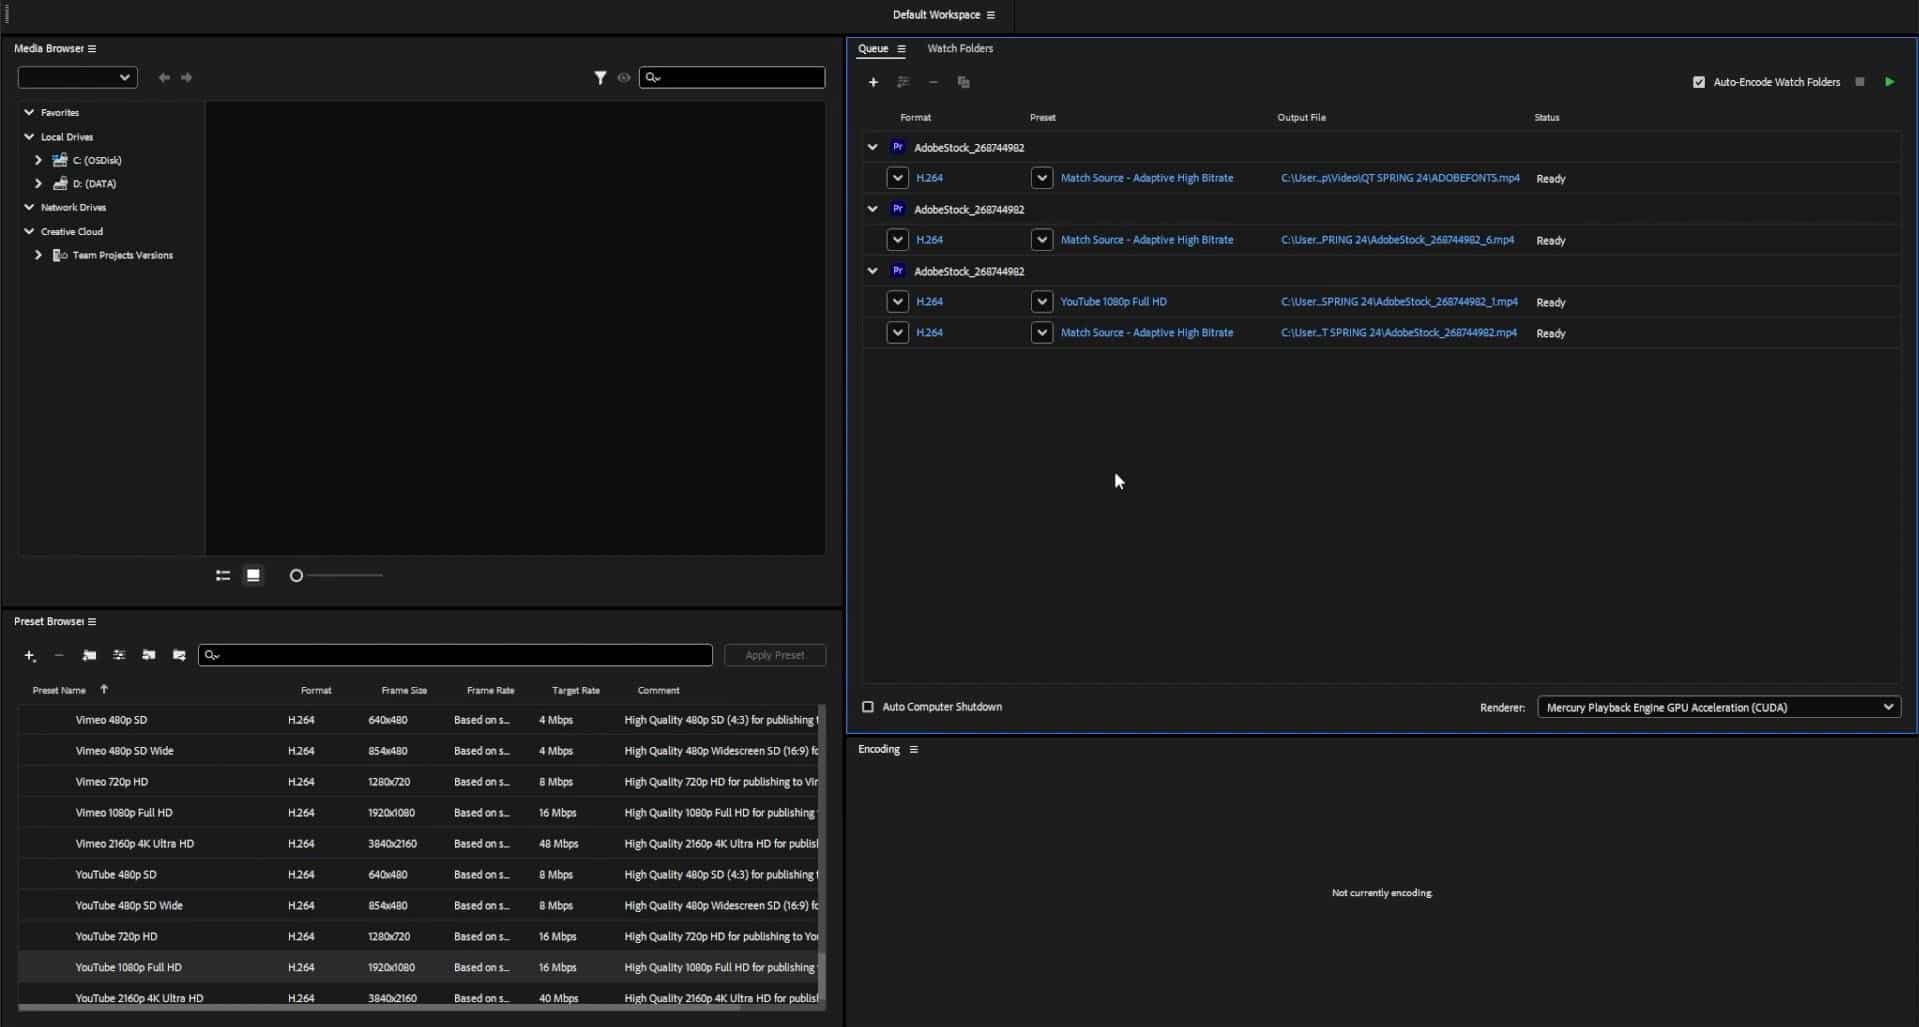Toggle Auto-Encode Watch Folders checkbox
Image resolution: width=1919 pixels, height=1027 pixels.
(x=1698, y=82)
